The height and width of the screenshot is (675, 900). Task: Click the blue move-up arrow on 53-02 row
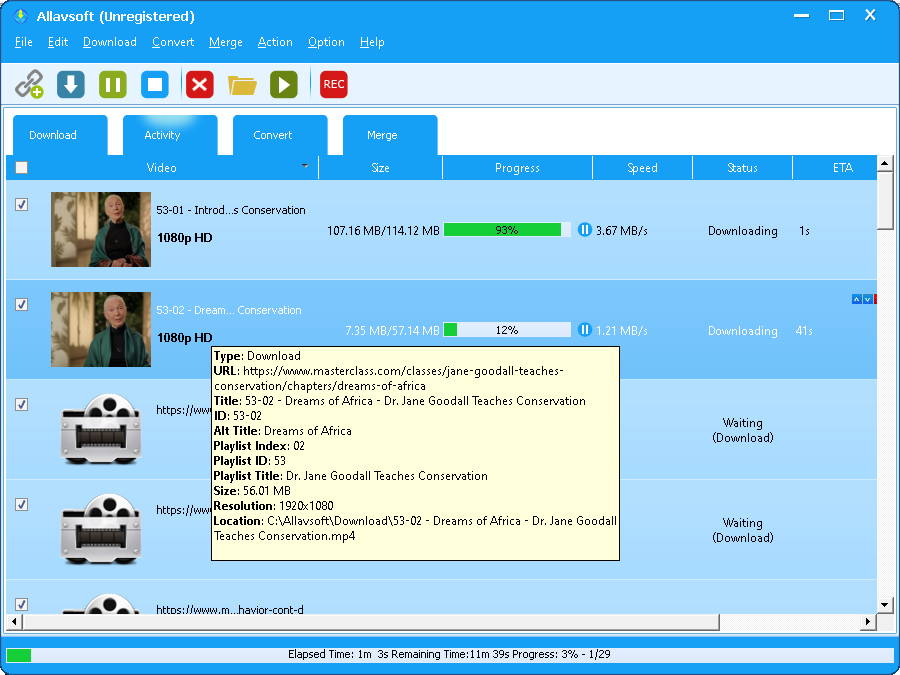856,299
